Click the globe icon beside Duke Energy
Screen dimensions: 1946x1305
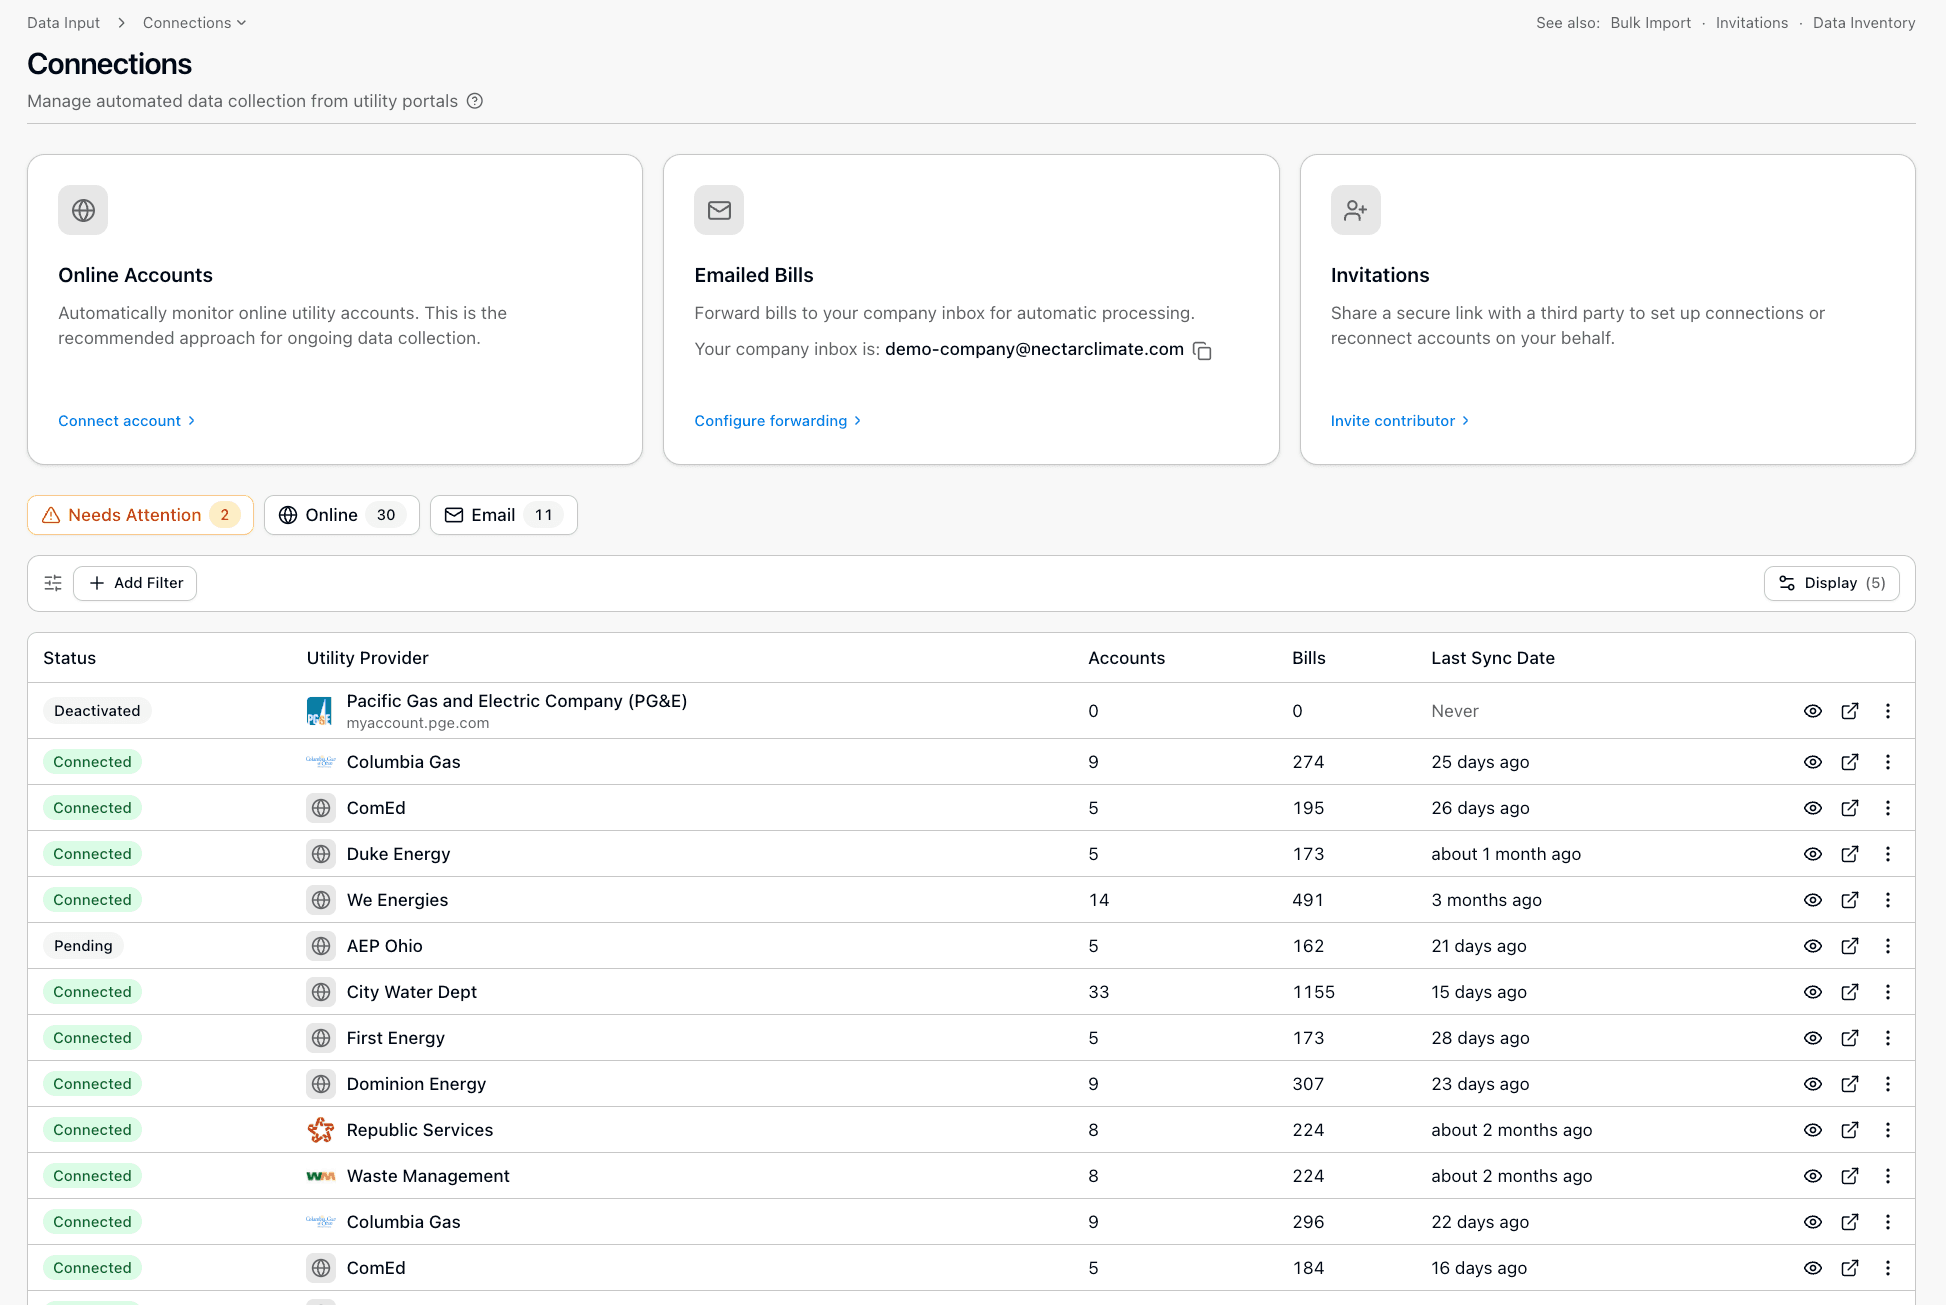point(320,854)
